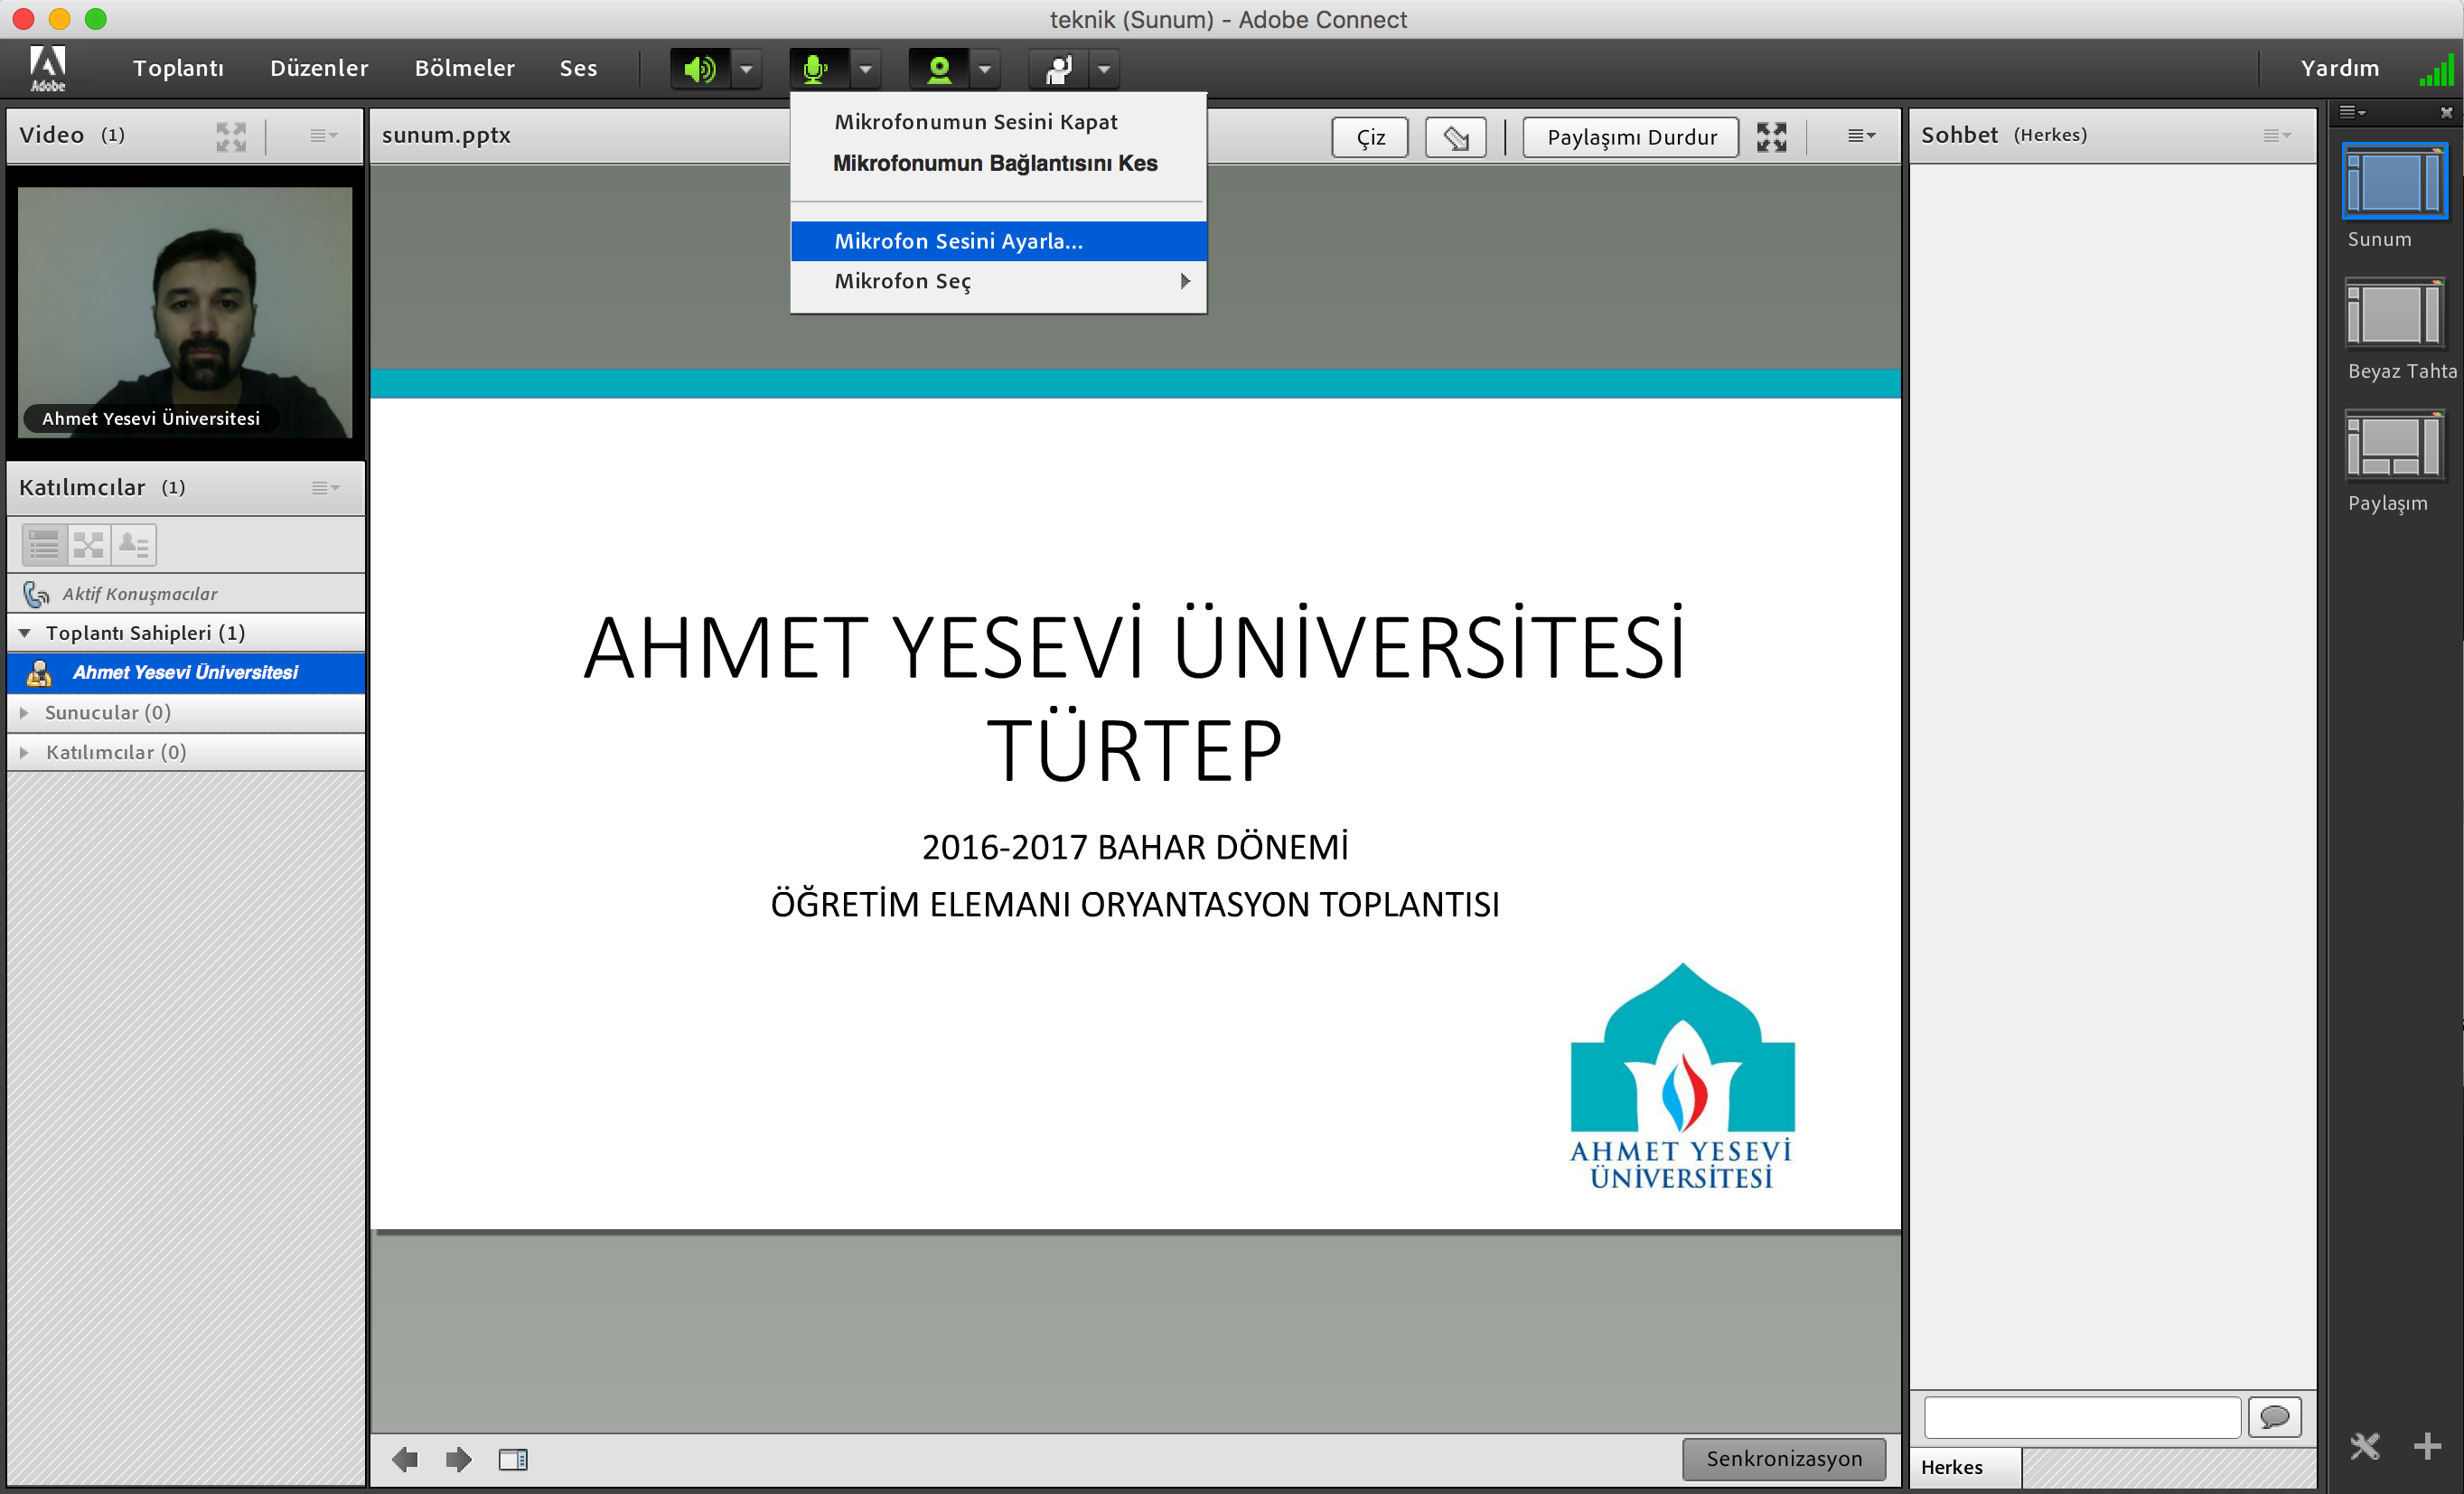Select host Ahmet Yesevi Üniversitesi row

click(x=186, y=673)
